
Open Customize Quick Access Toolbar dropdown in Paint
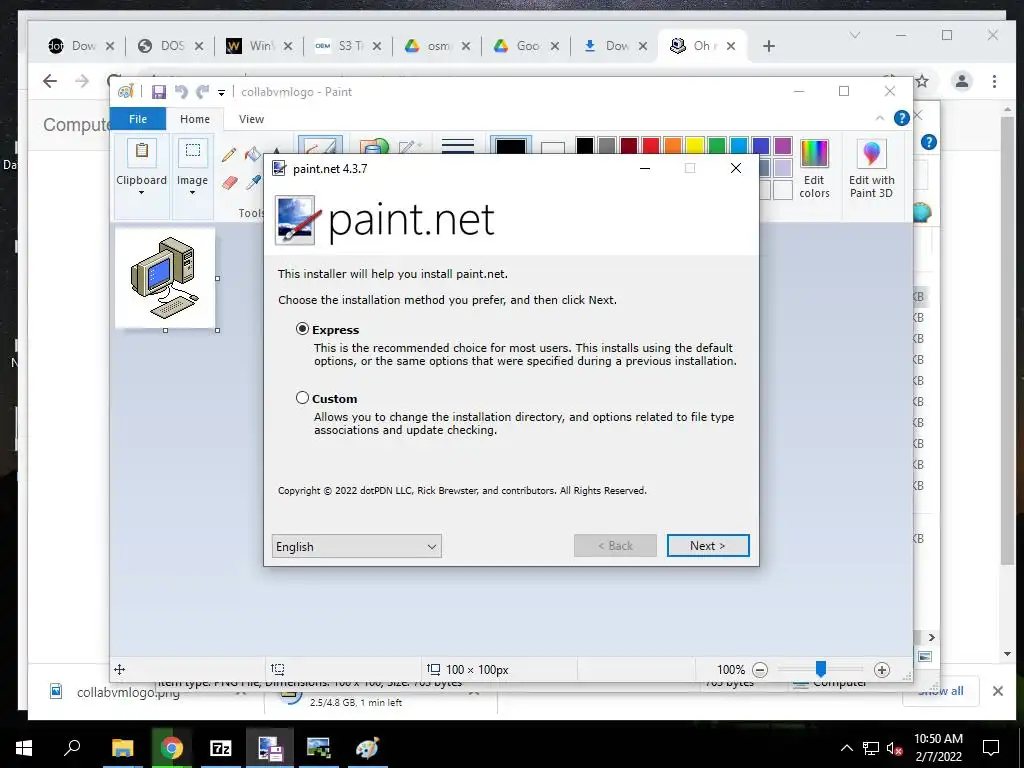221,93
